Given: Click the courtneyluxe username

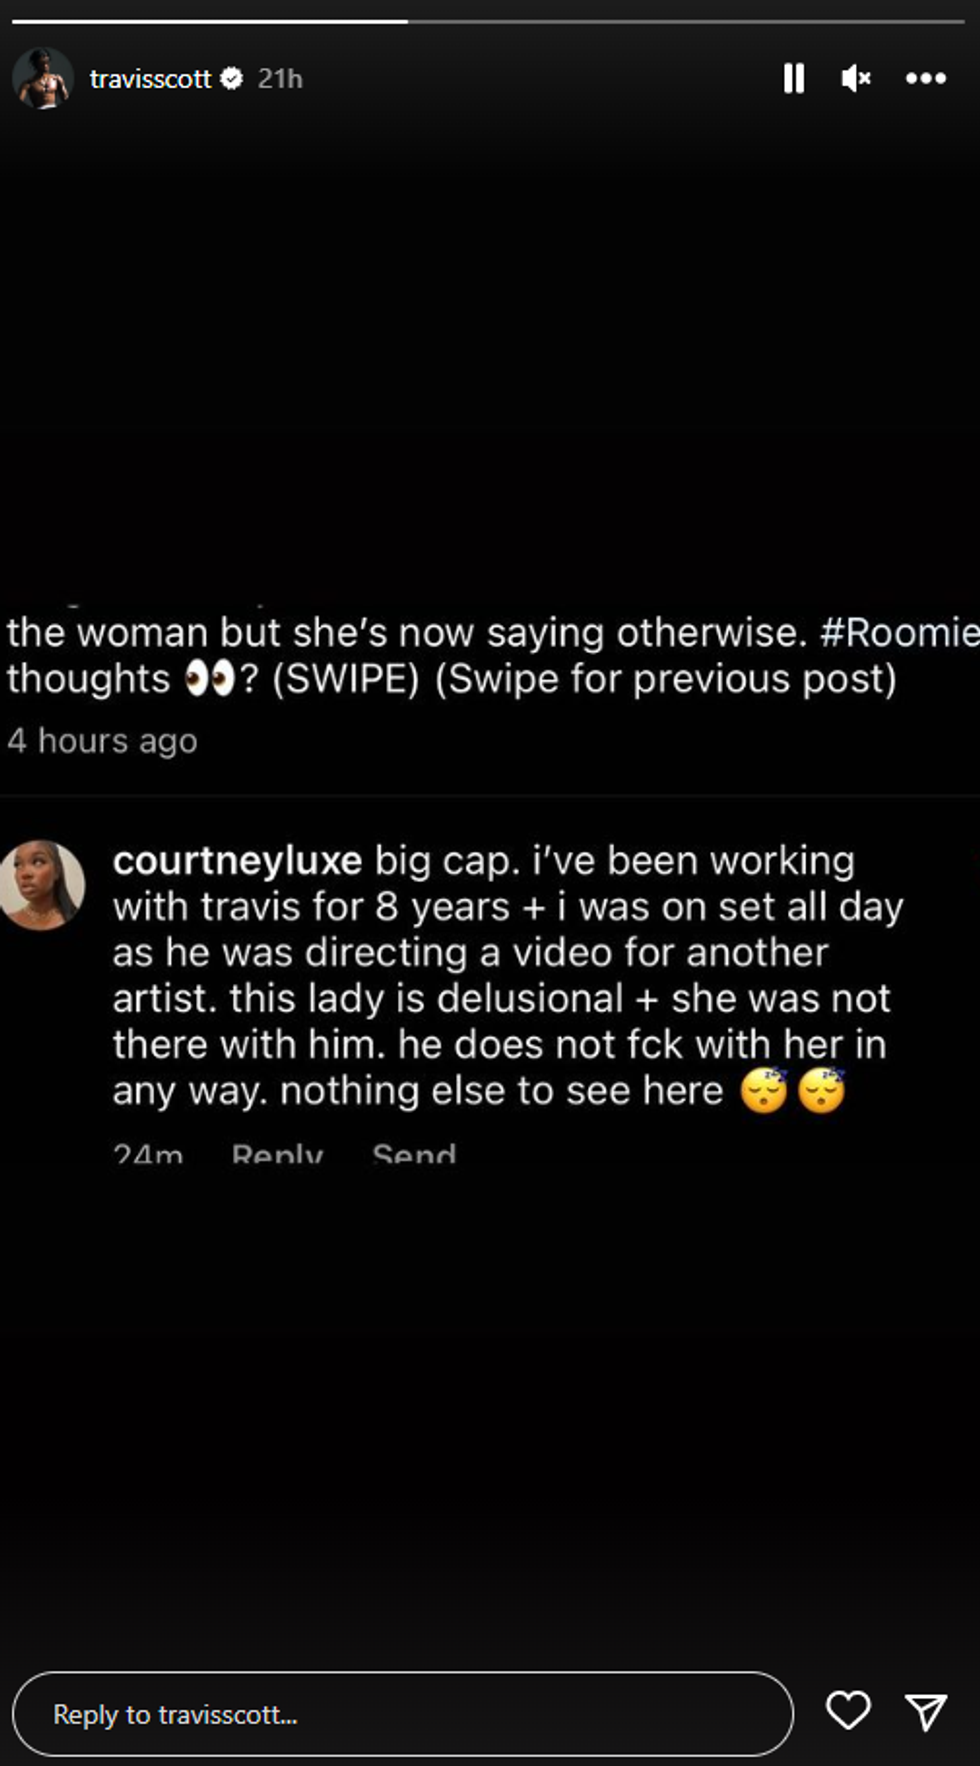Looking at the screenshot, I should coord(237,861).
